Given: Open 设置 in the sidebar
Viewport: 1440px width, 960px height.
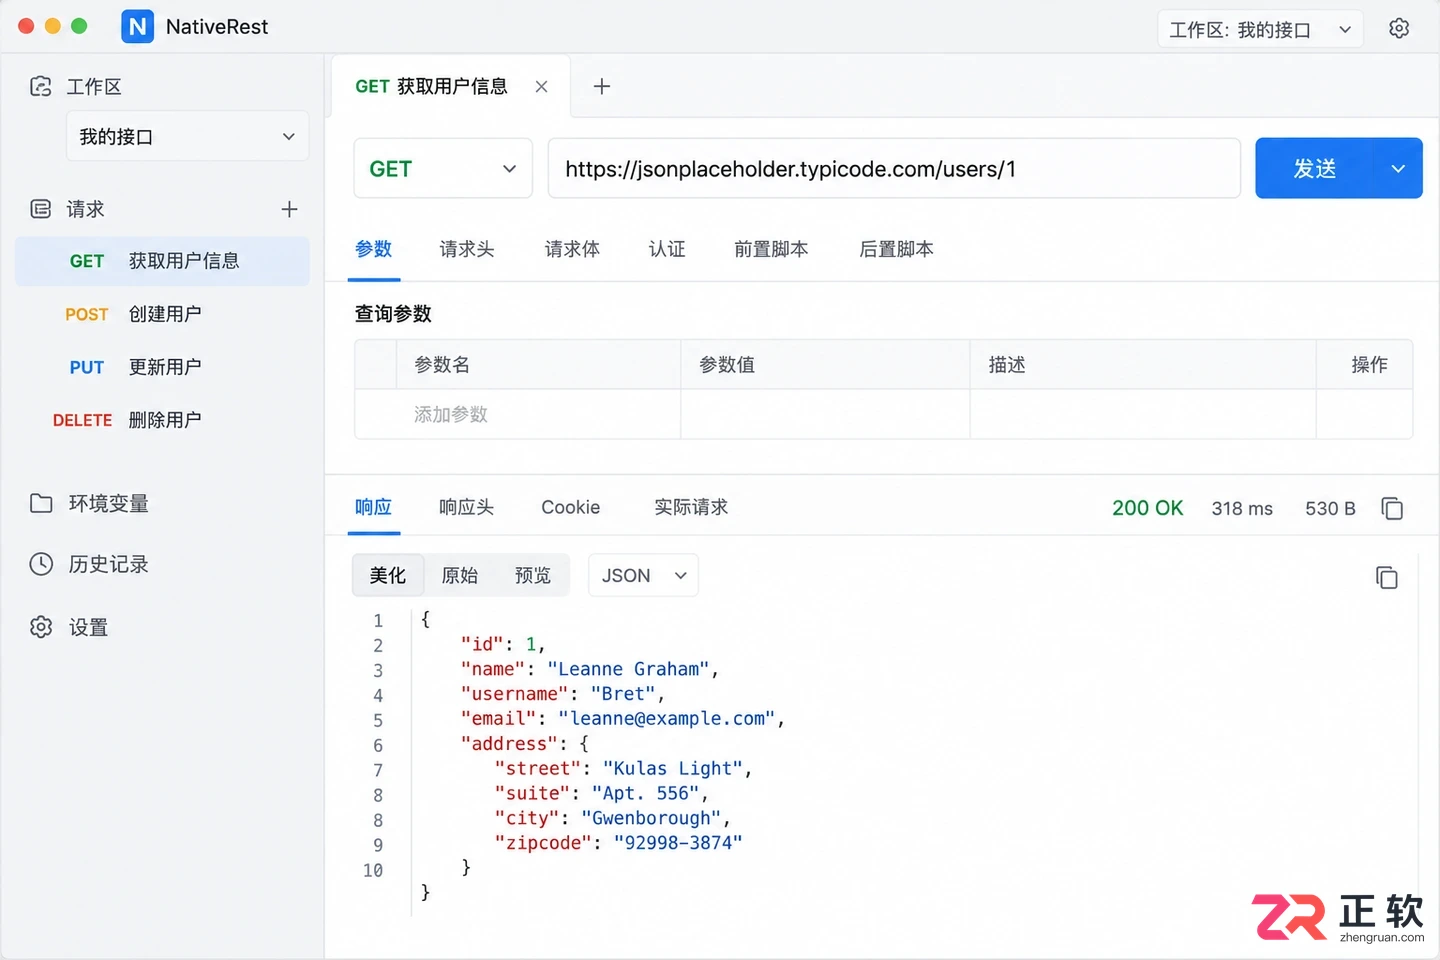Looking at the screenshot, I should point(88,627).
